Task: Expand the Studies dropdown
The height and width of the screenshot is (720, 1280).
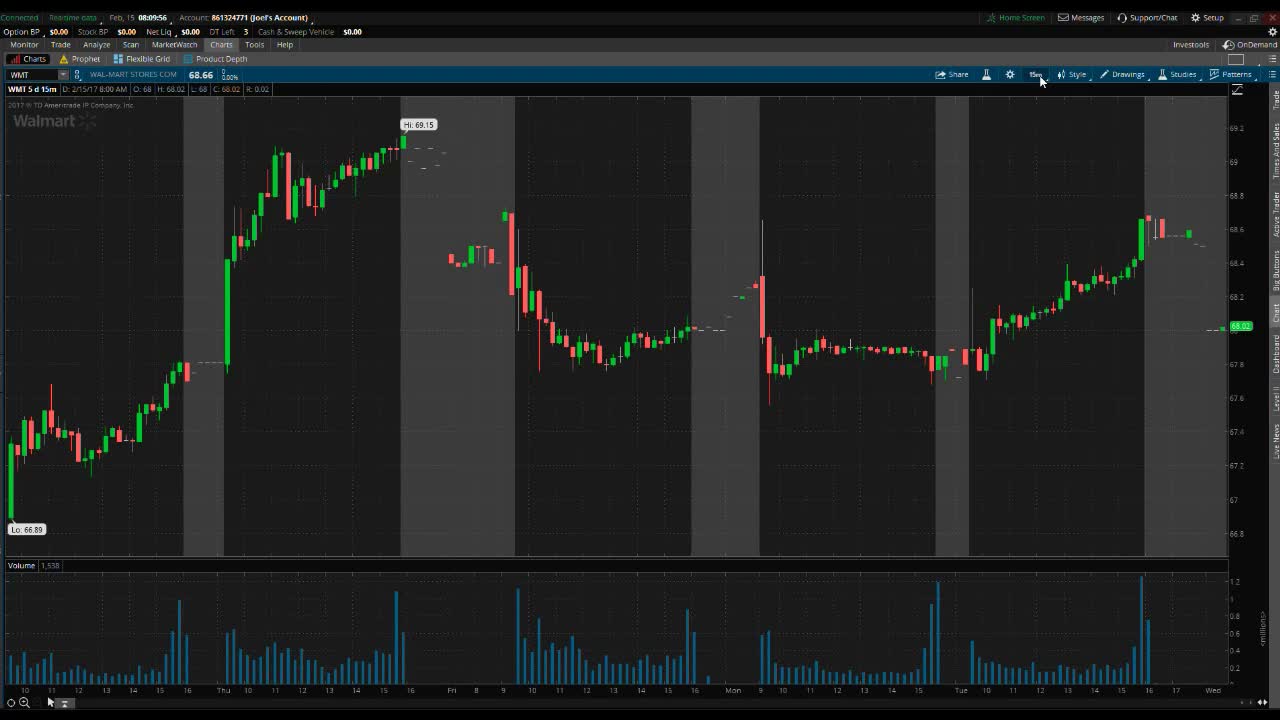Action: pos(1177,75)
